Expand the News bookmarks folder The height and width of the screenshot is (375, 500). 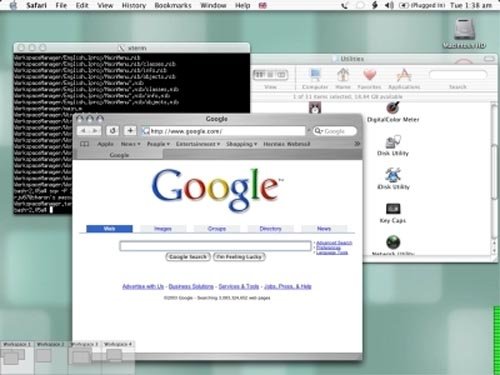[130, 144]
